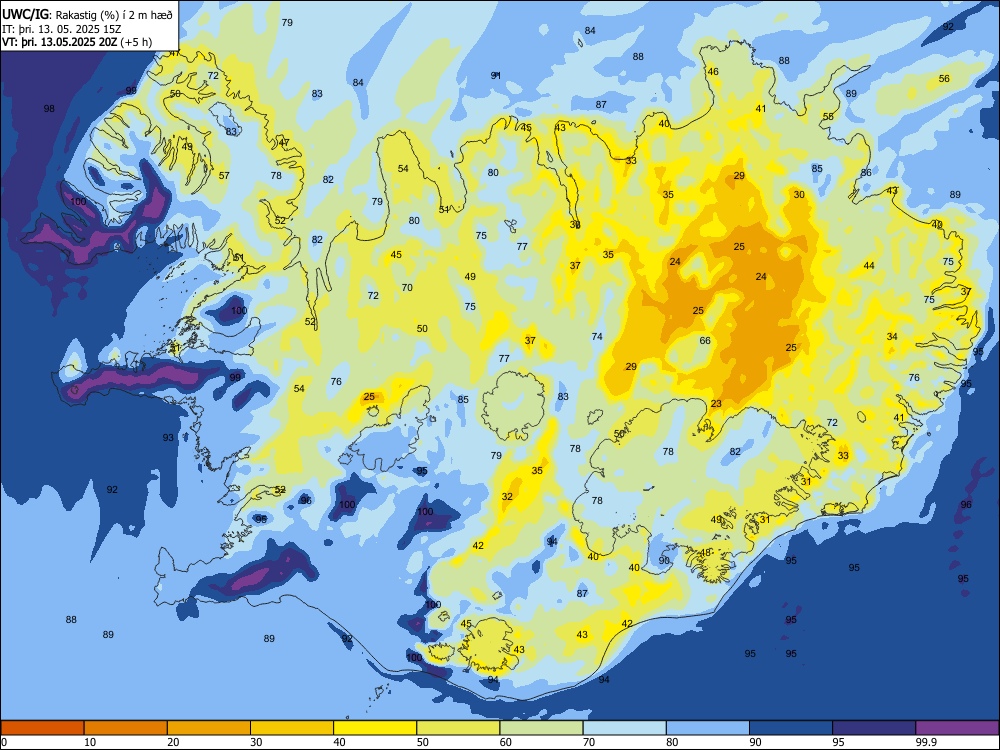Click the map value 91 north of Iceland
Screen dimensions: 1000x750
pos(496,76)
